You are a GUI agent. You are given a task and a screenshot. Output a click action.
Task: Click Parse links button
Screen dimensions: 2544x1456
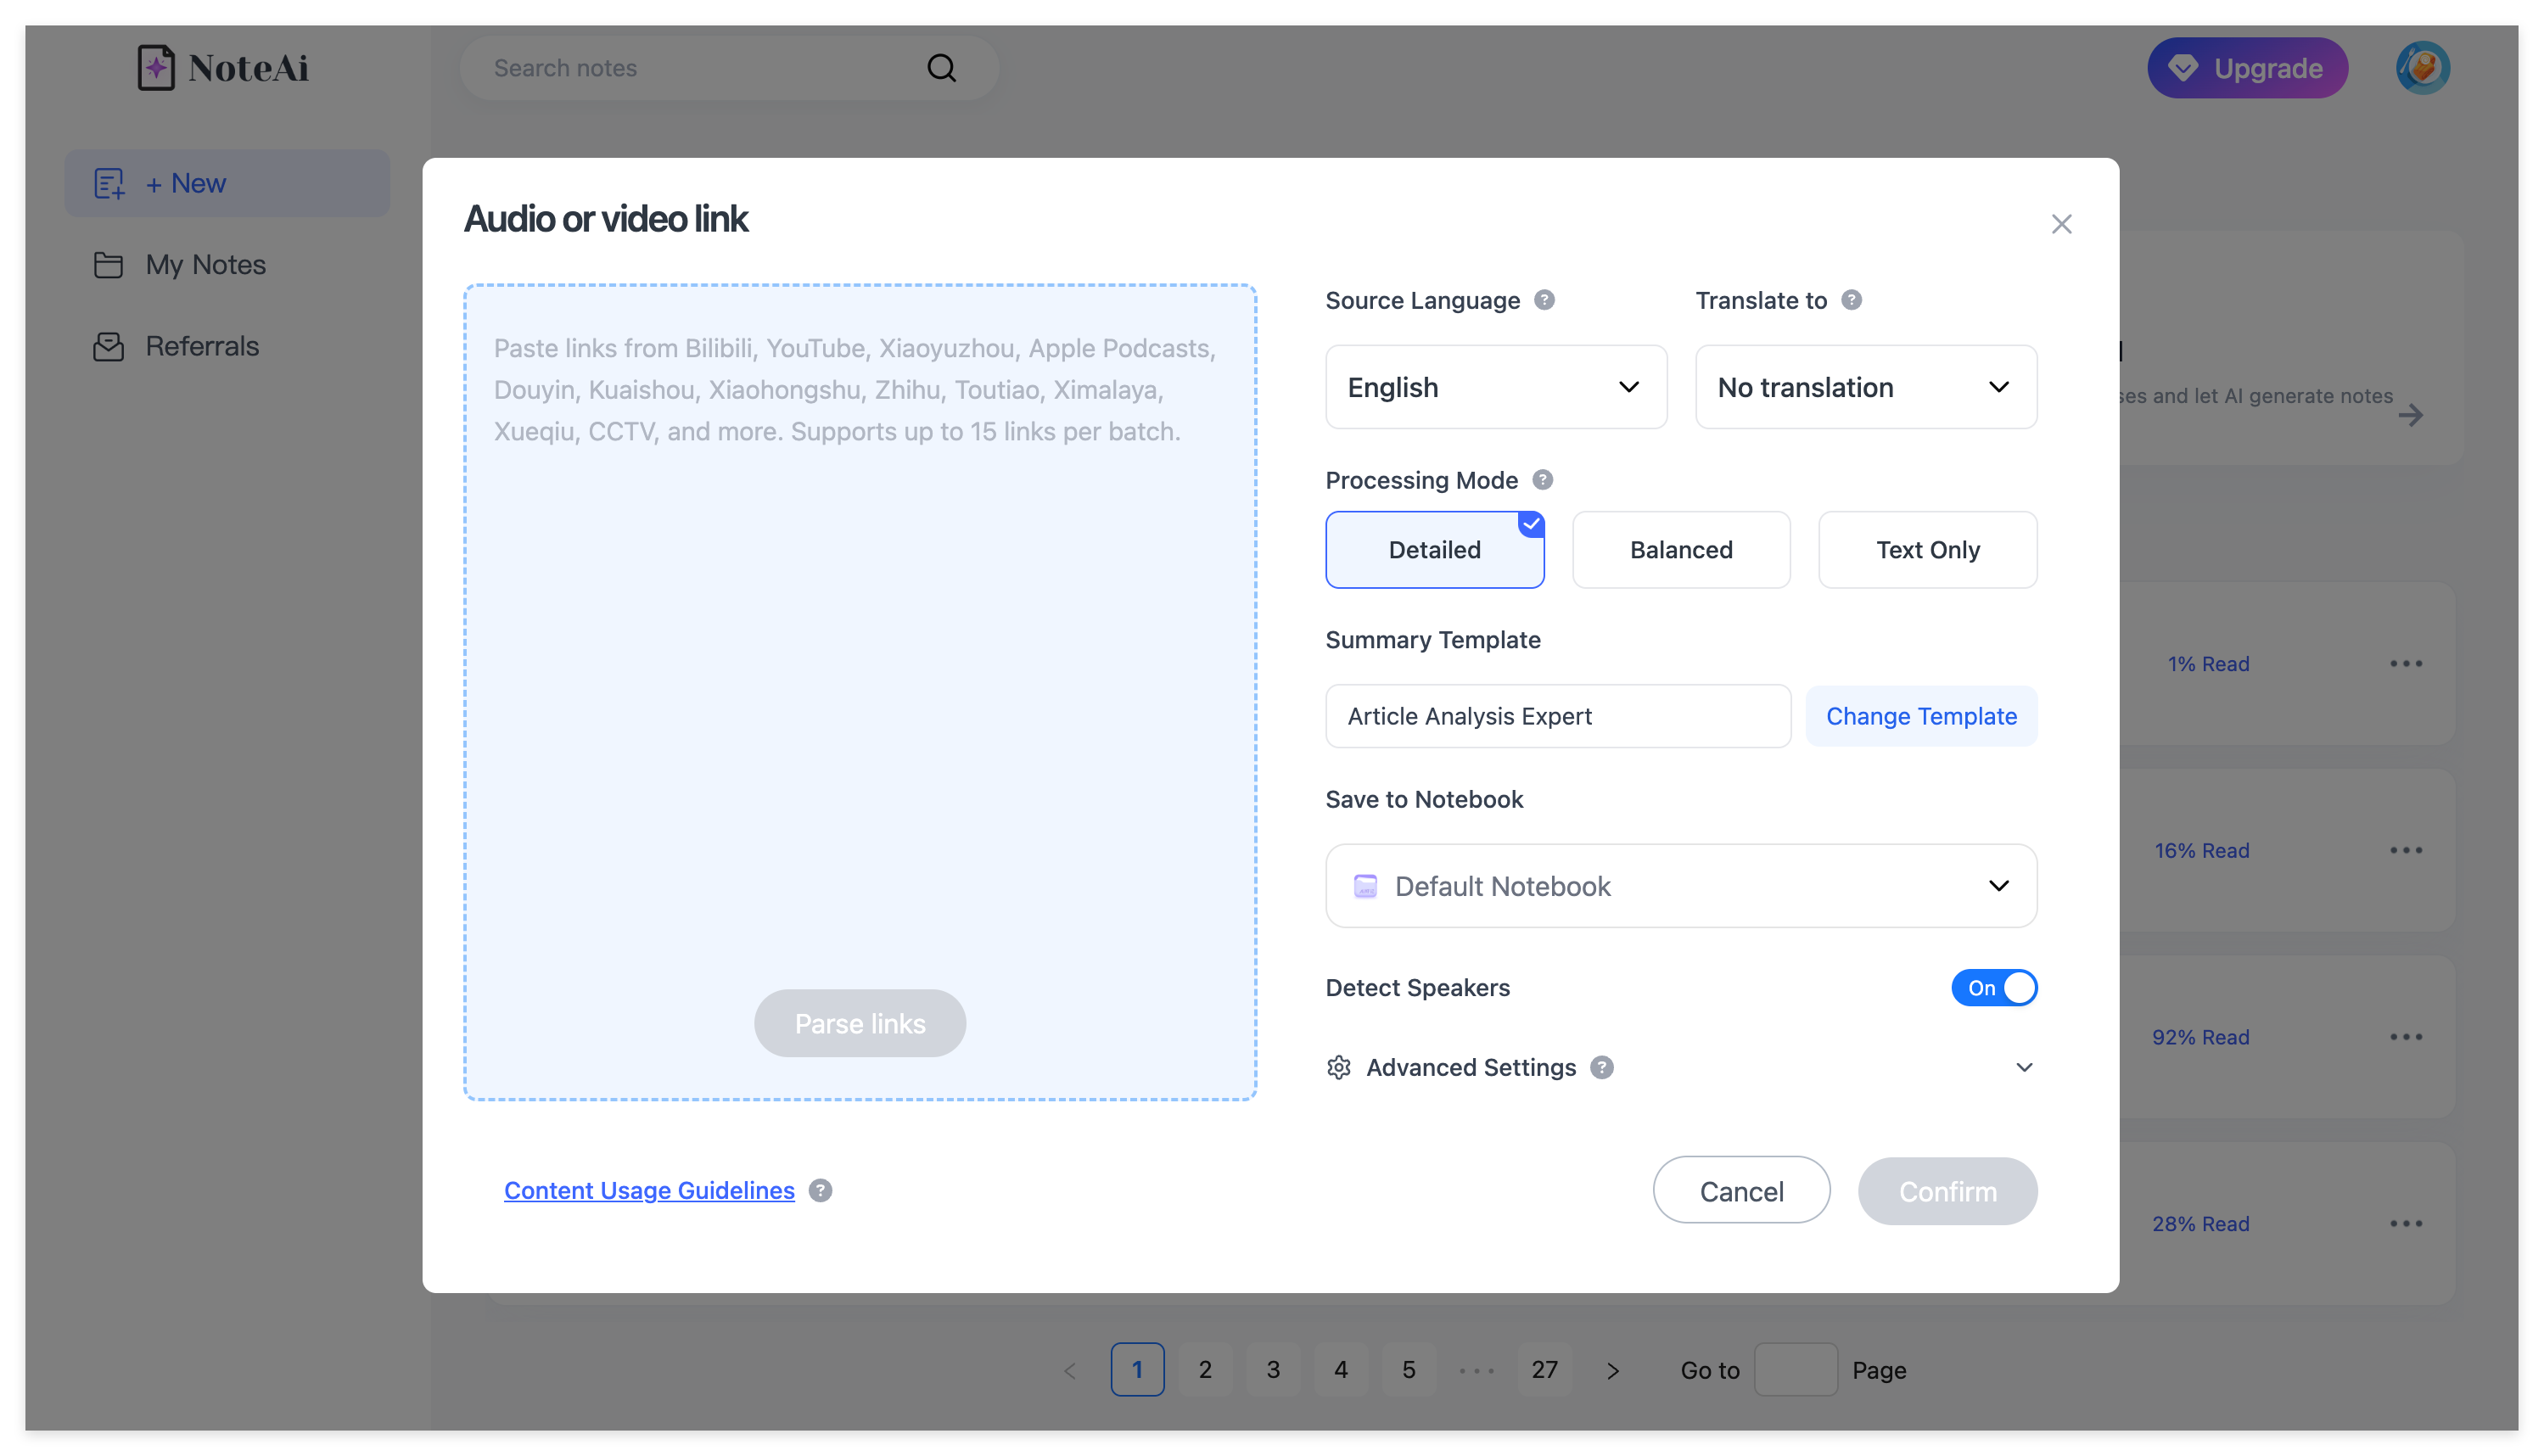click(859, 1023)
